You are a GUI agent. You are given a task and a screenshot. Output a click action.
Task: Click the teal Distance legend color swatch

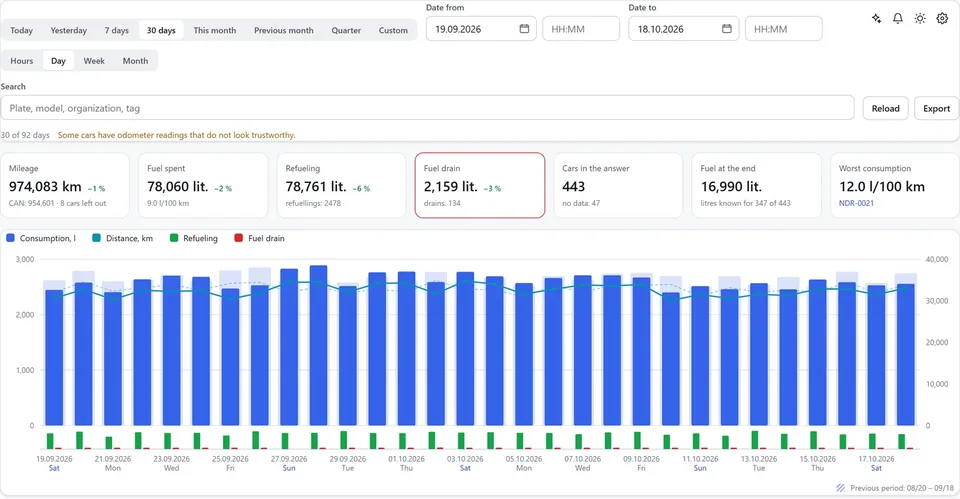[x=96, y=238]
